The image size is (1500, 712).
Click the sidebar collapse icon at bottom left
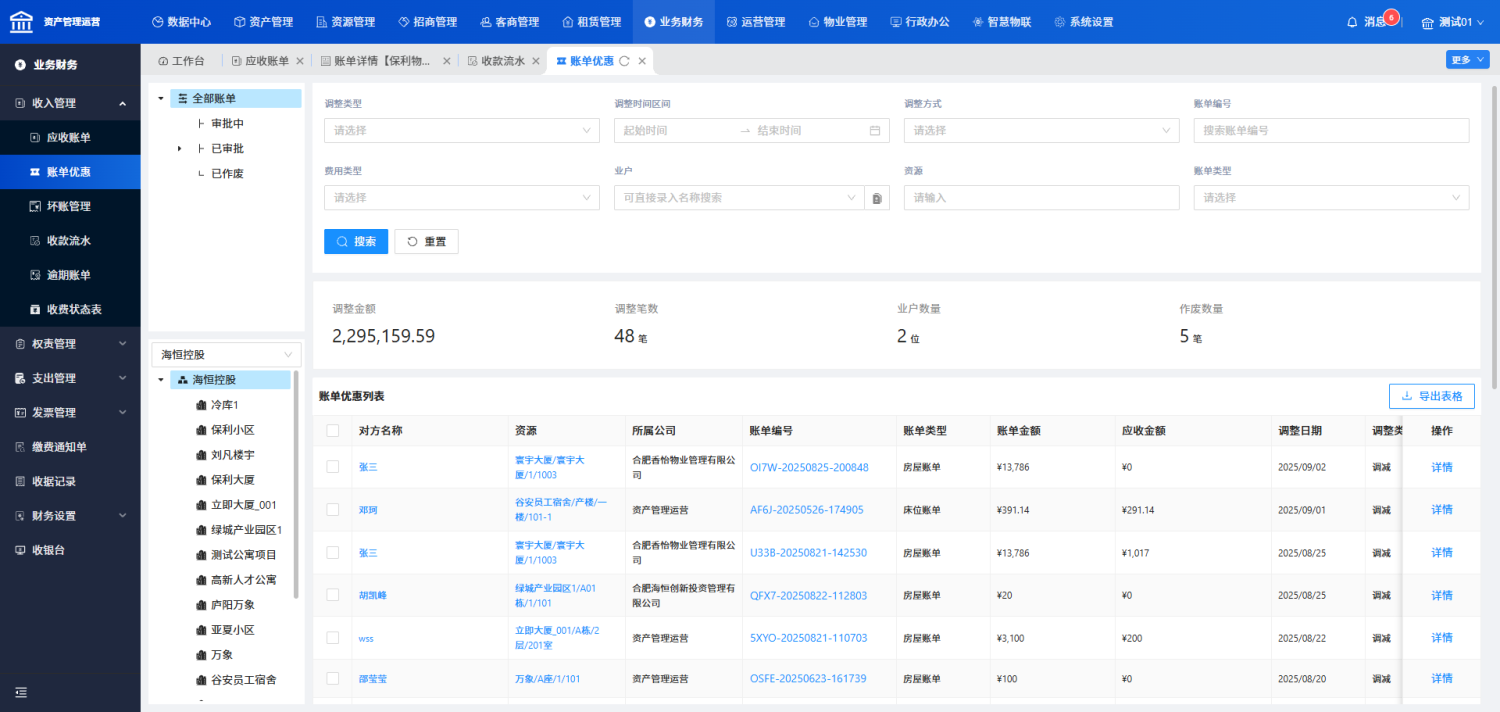pos(20,692)
